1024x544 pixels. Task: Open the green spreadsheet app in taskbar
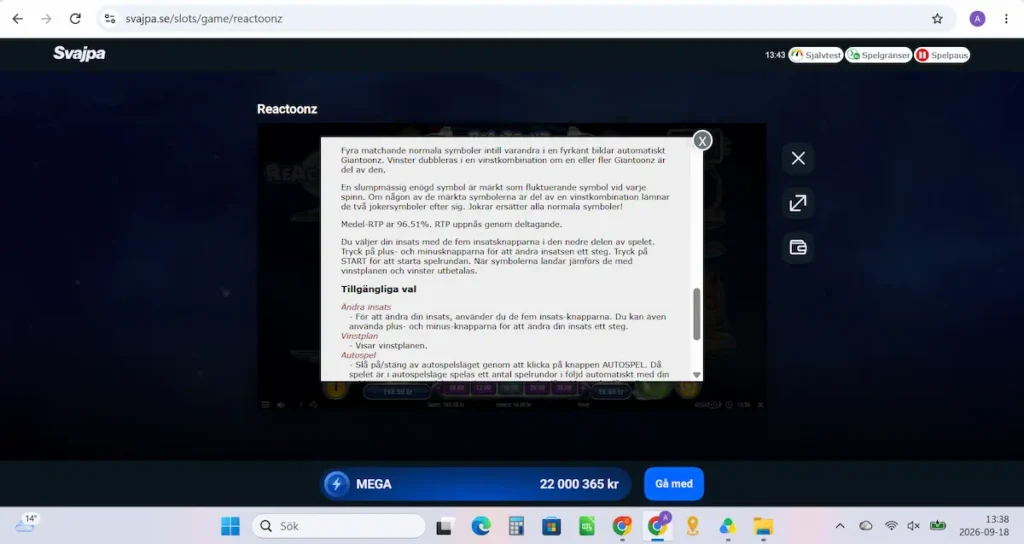click(x=586, y=526)
